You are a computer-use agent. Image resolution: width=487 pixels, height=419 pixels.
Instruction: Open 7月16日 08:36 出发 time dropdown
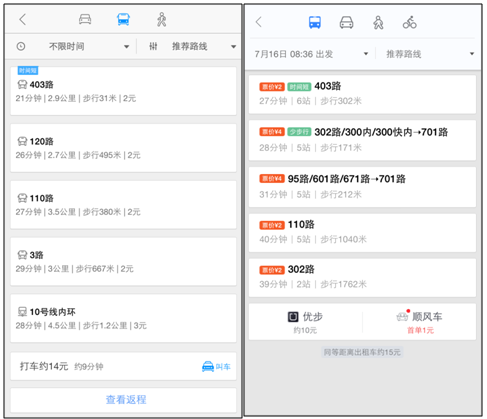(312, 54)
